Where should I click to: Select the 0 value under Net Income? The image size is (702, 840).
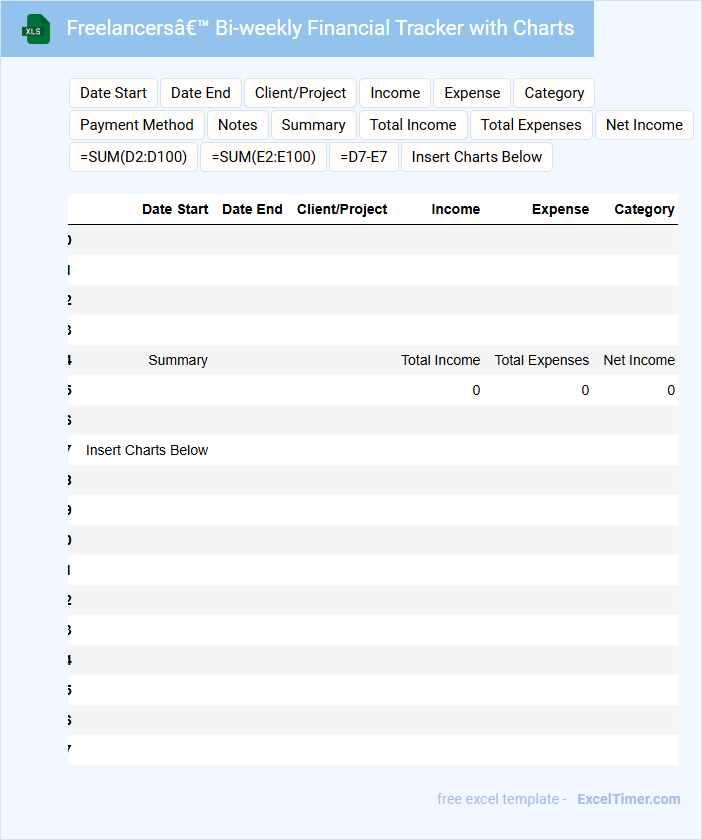pos(671,390)
